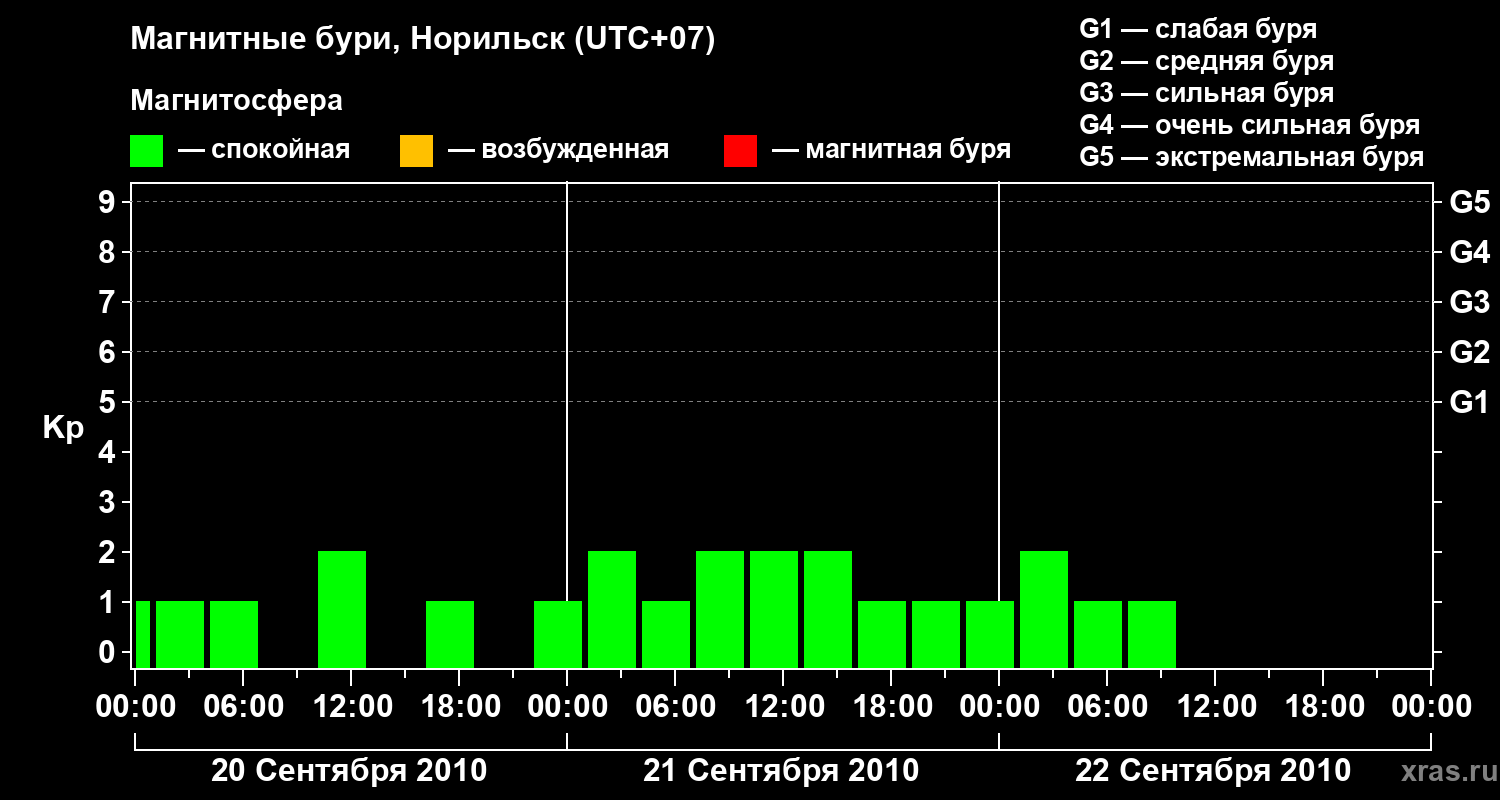
Task: Click the 00:00 label starting 22 September
Action: 999,707
